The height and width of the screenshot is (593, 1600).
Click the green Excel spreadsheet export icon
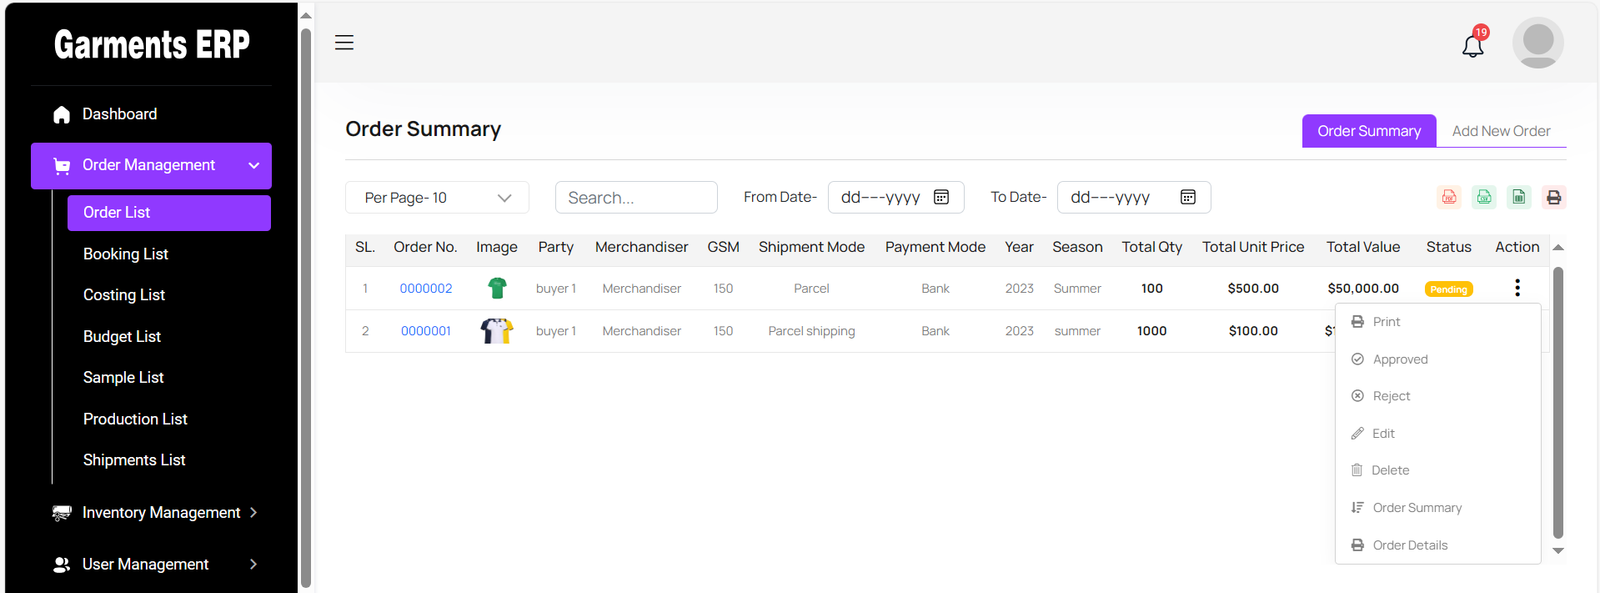click(1519, 197)
